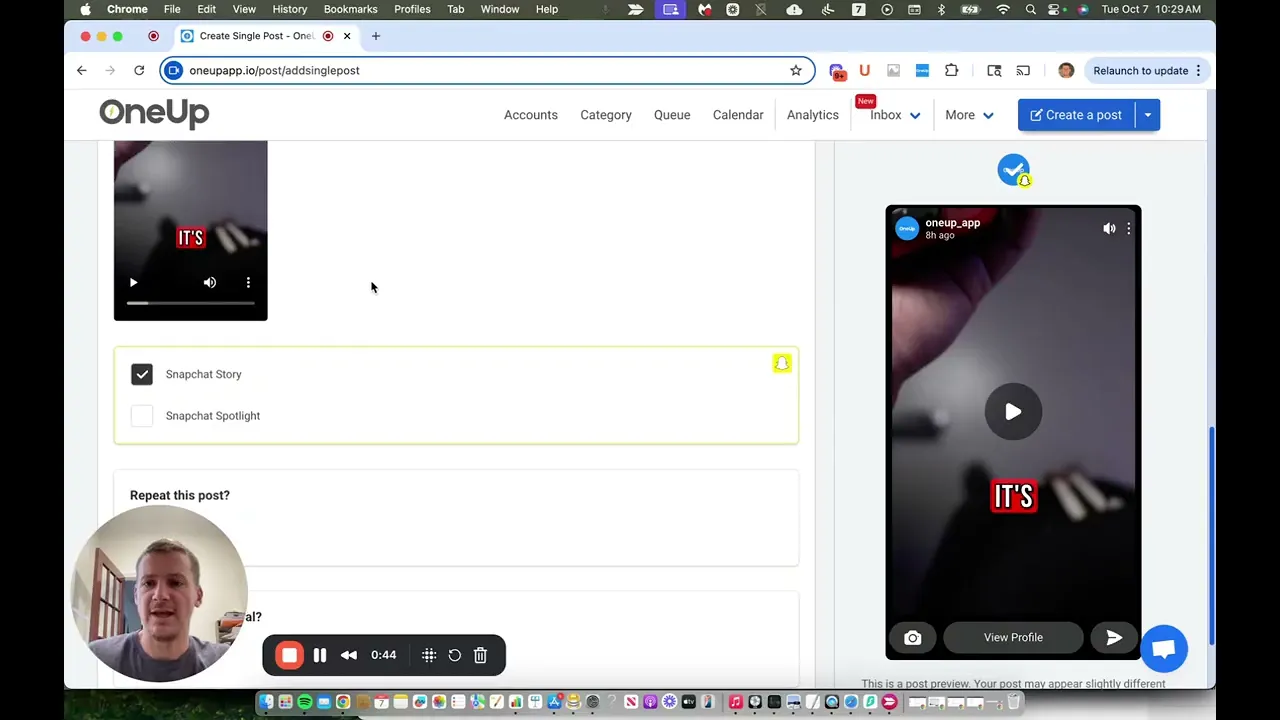Click View Profile in the preview

pyautogui.click(x=1013, y=638)
